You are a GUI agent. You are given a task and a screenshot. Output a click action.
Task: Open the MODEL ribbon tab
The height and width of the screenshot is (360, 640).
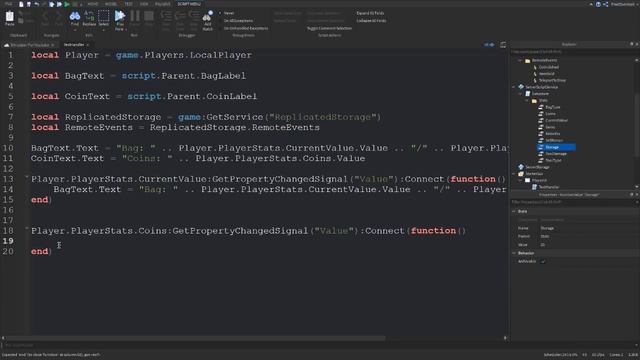[111, 4]
